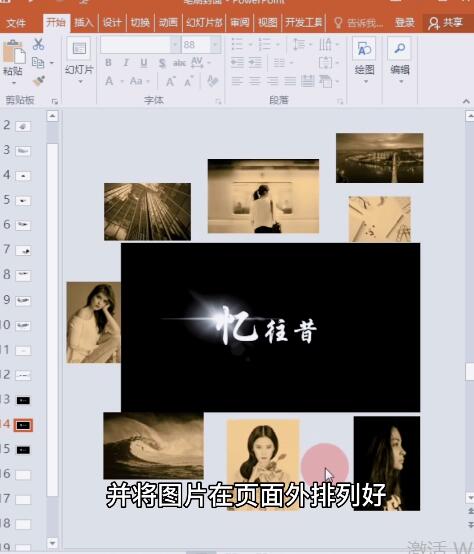The height and width of the screenshot is (554, 474).
Task: Open the bullets style dropdown arrow
Action: click(x=250, y=45)
